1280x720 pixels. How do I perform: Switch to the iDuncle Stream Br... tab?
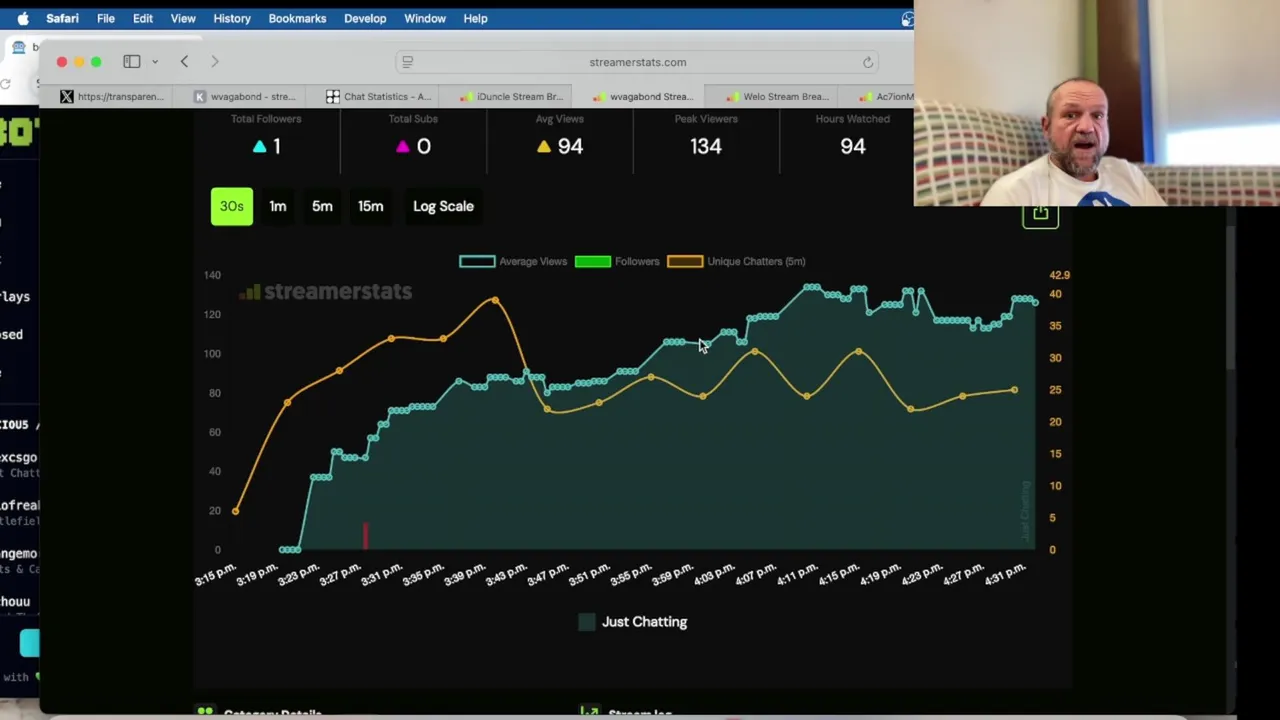pos(511,96)
